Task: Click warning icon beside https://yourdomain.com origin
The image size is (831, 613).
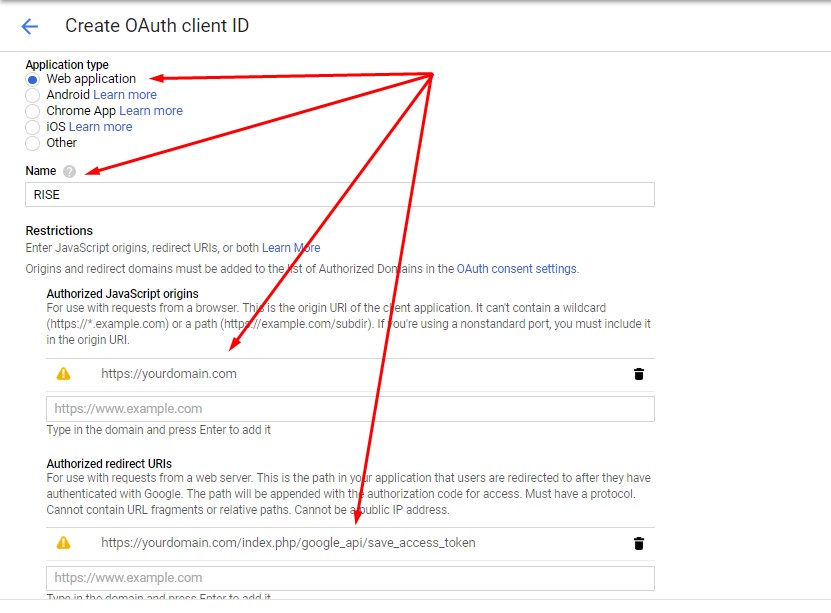Action: coord(64,374)
